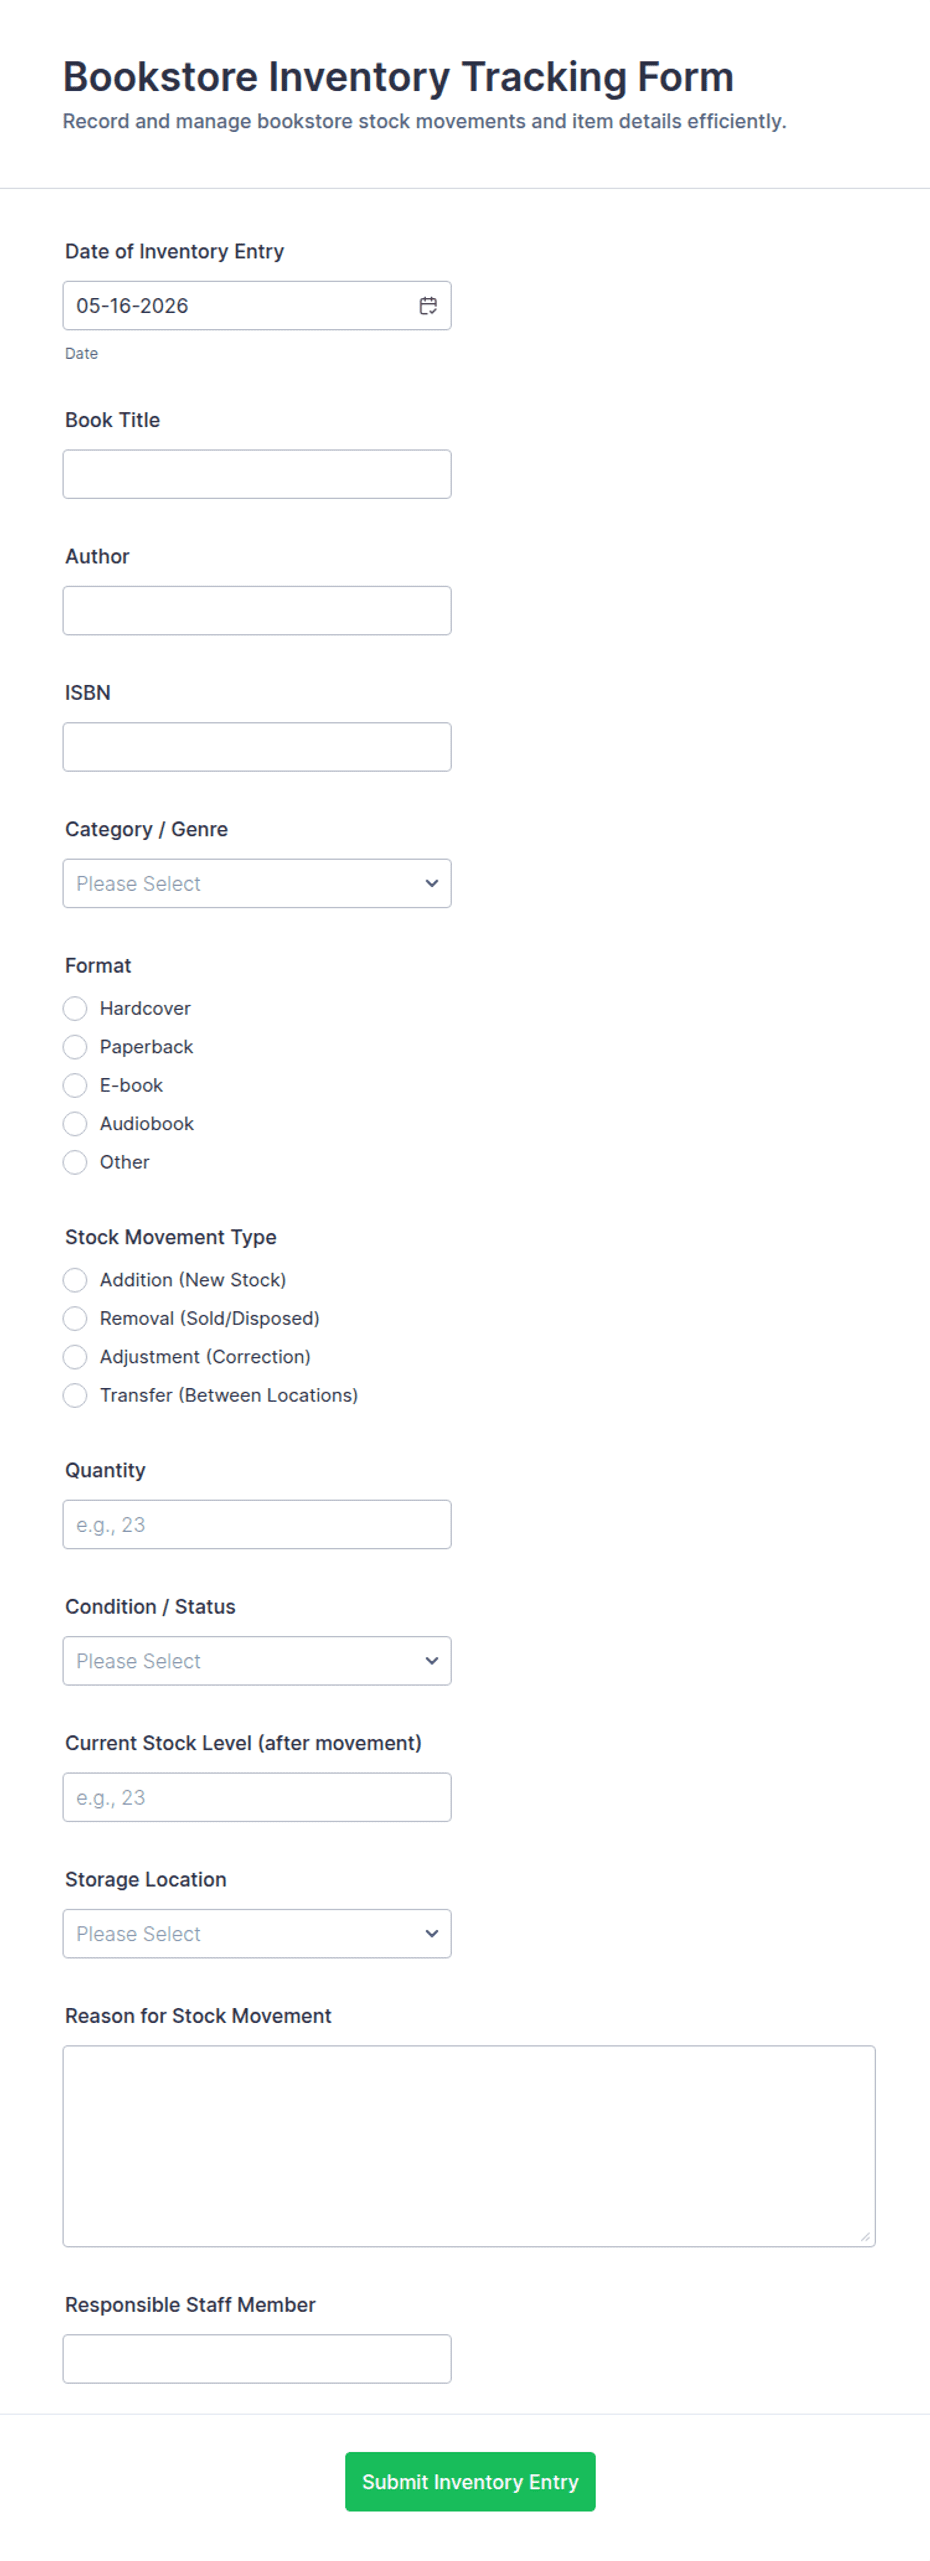
Task: Click the Responsible Staff Member field
Action: (x=257, y=2359)
